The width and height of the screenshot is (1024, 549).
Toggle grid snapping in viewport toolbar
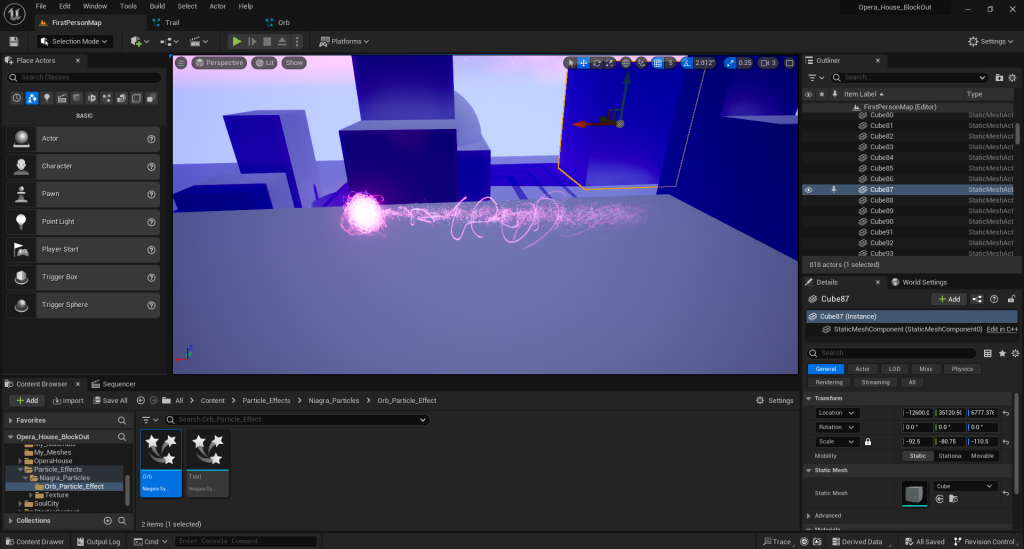657,63
